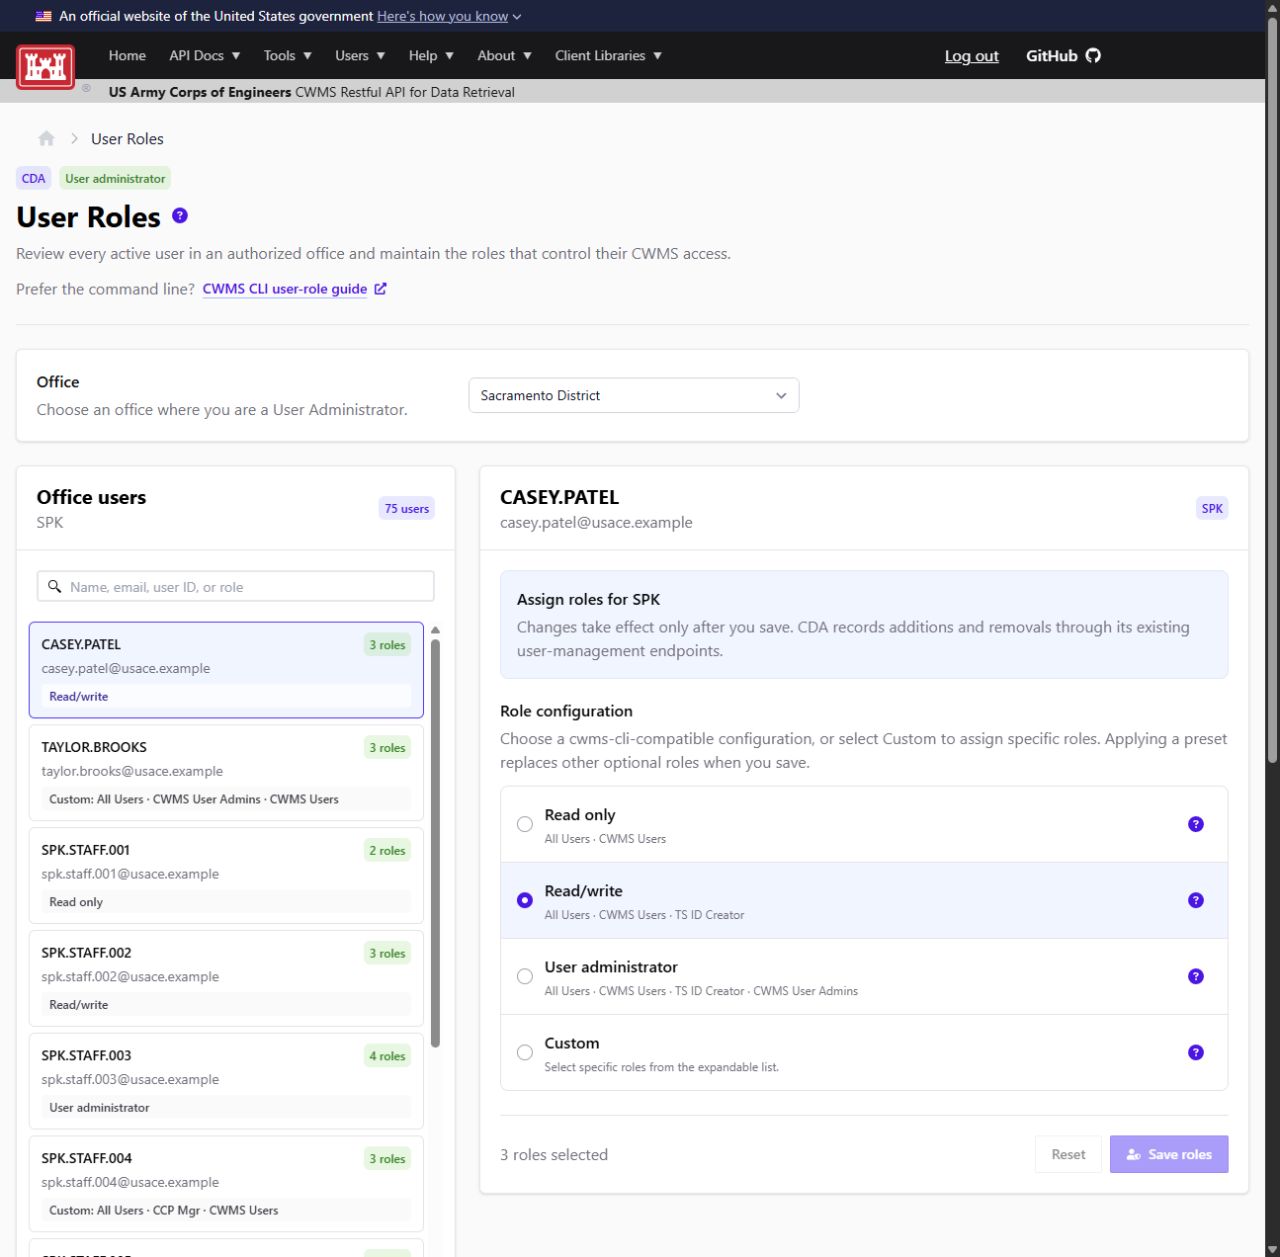1280x1257 pixels.
Task: Expand the Help menu
Action: pyautogui.click(x=431, y=56)
